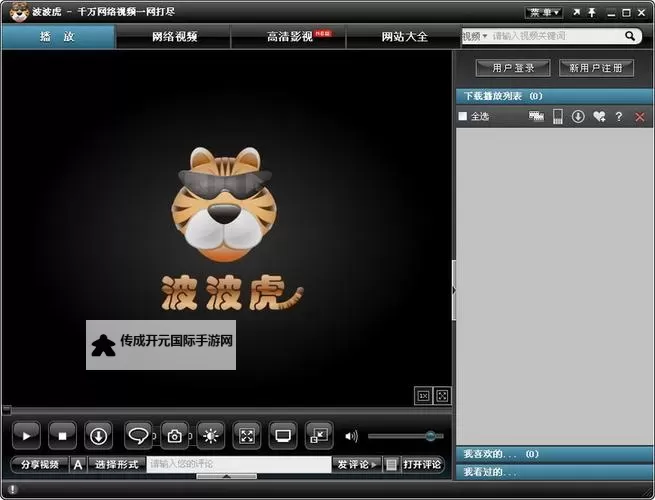This screenshot has width=655, height=500.
Task: Click download icon in playlist toolbar
Action: click(578, 116)
